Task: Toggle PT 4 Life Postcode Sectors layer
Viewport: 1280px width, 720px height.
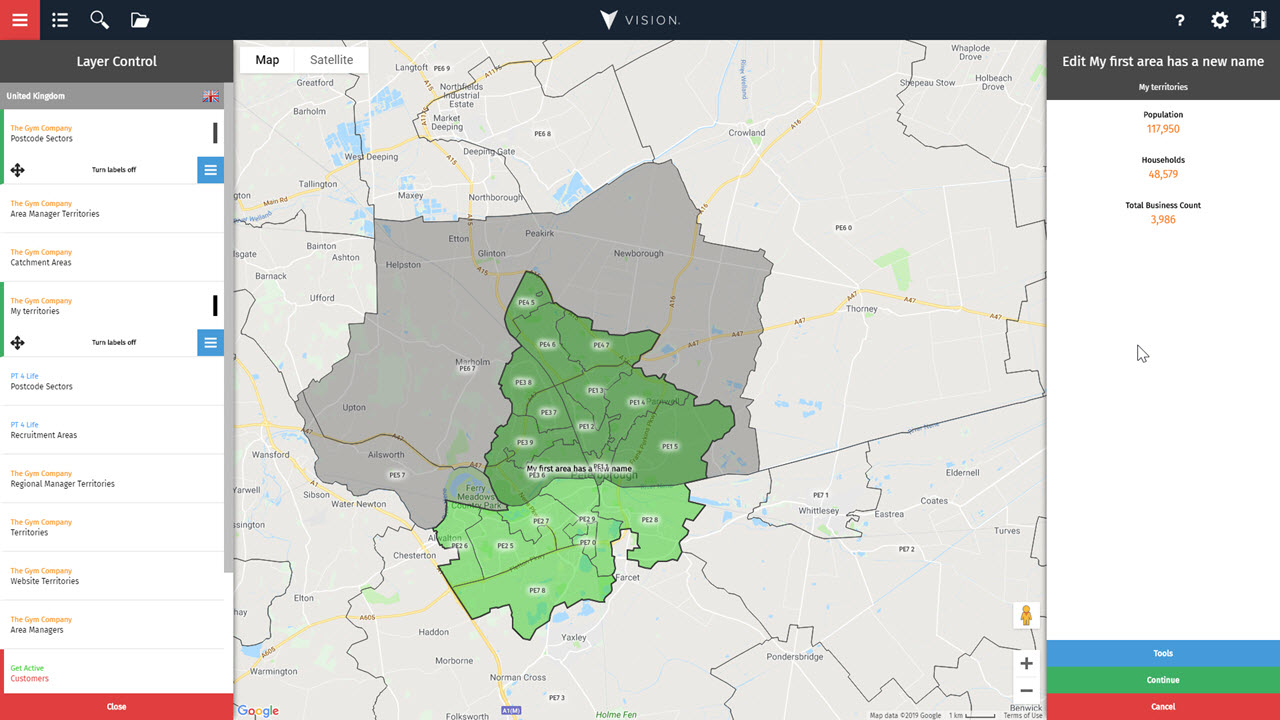Action: [x=112, y=381]
